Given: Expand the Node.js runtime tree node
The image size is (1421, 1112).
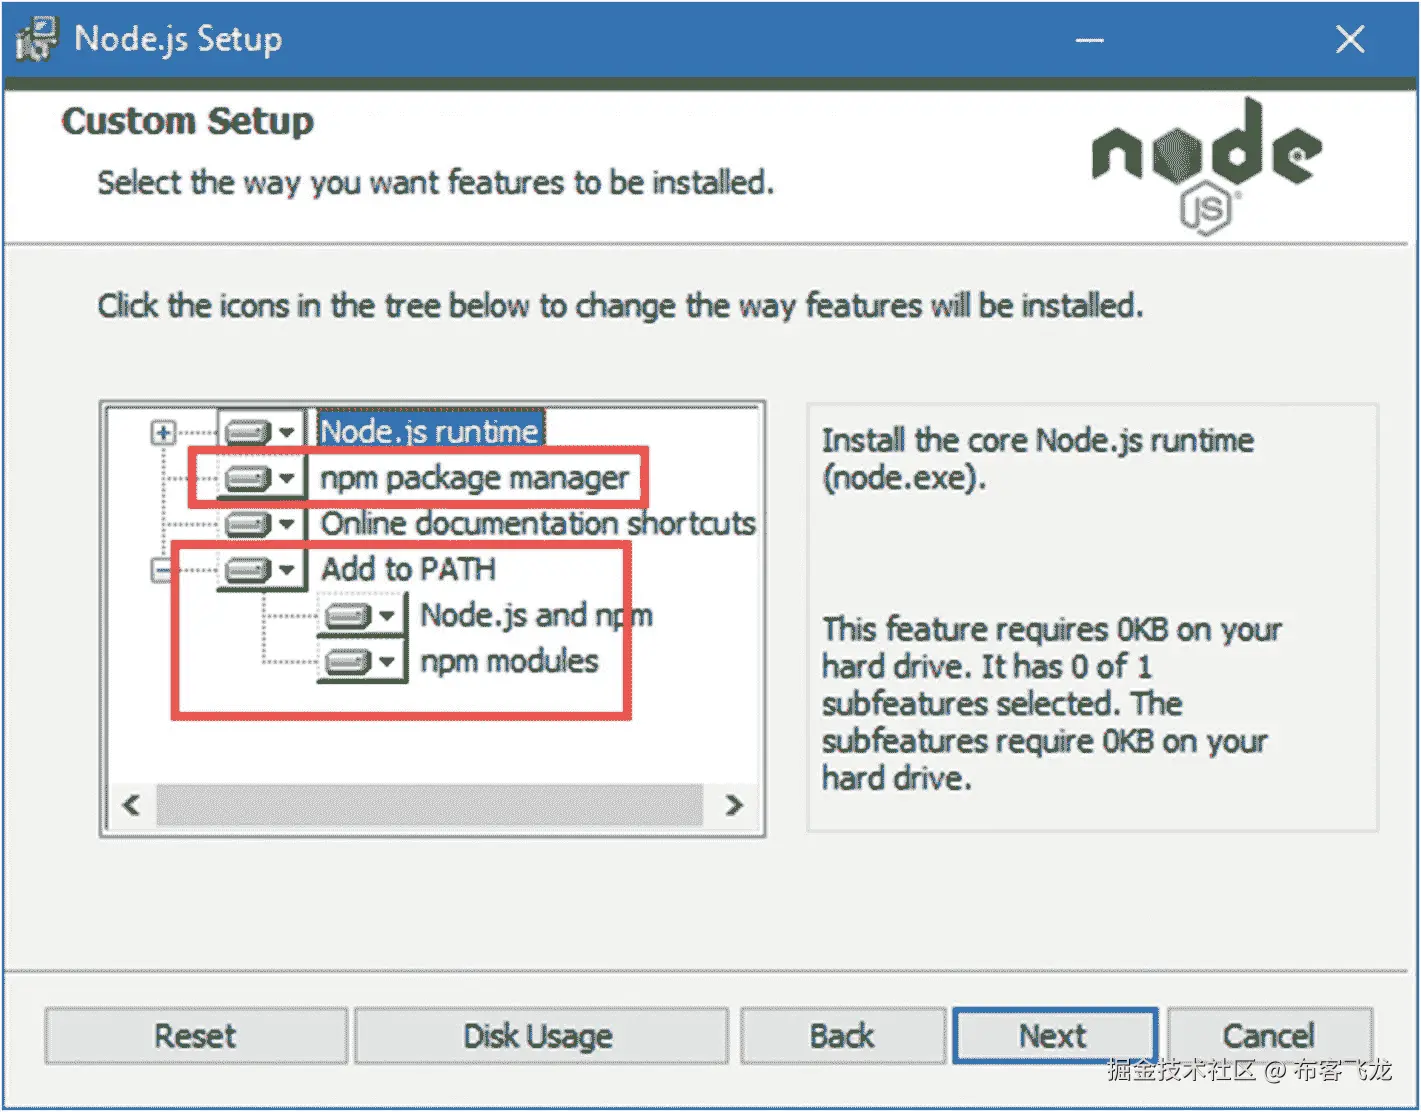Looking at the screenshot, I should pos(163,433).
